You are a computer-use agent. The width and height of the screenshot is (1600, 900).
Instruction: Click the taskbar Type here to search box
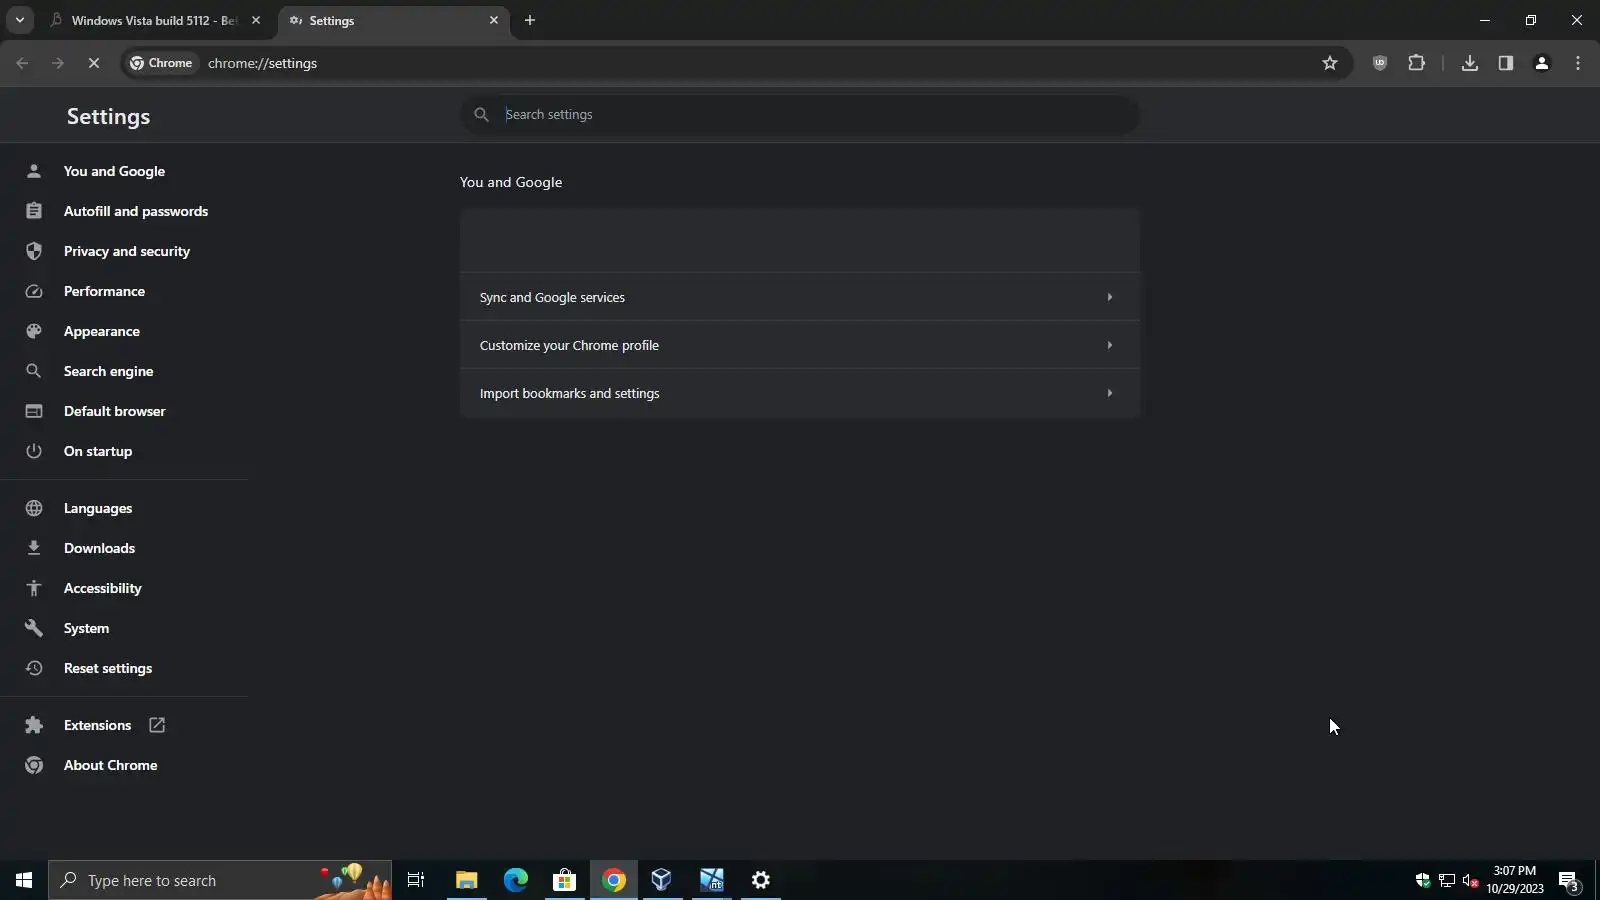pos(220,880)
